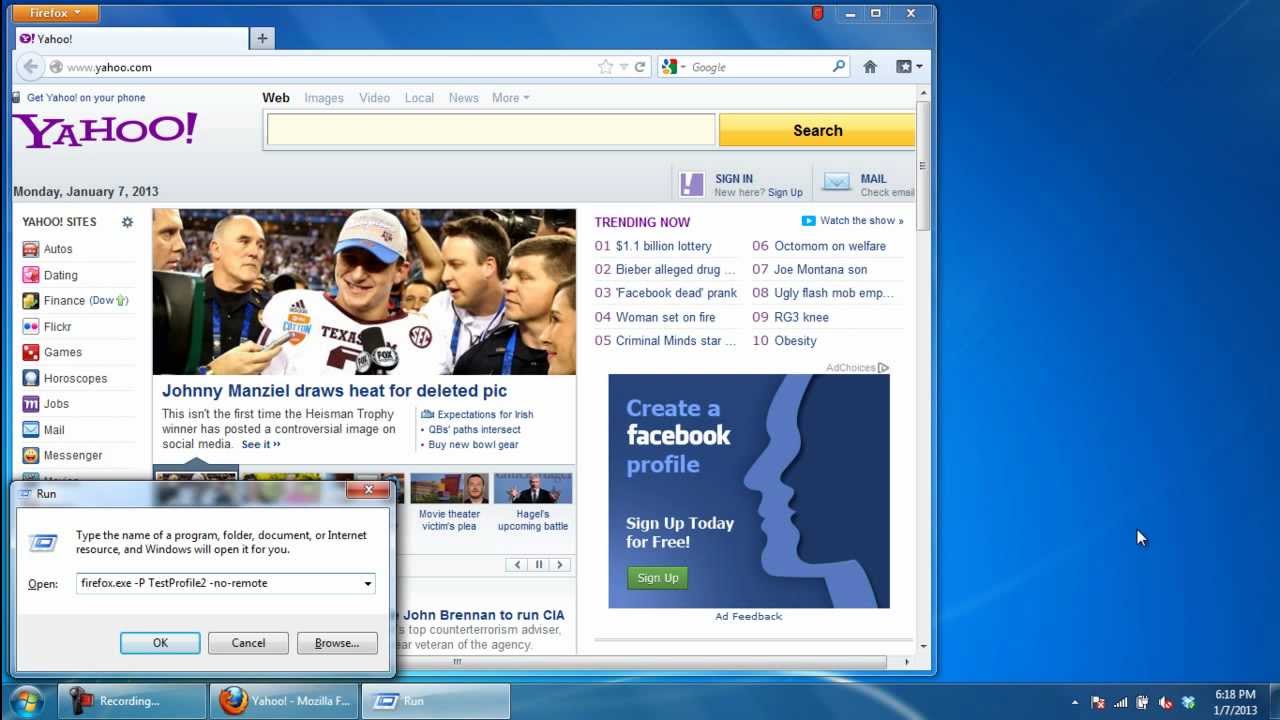Open Johnny Manziel draws heat headline
The image size is (1280, 720).
pyautogui.click(x=334, y=391)
